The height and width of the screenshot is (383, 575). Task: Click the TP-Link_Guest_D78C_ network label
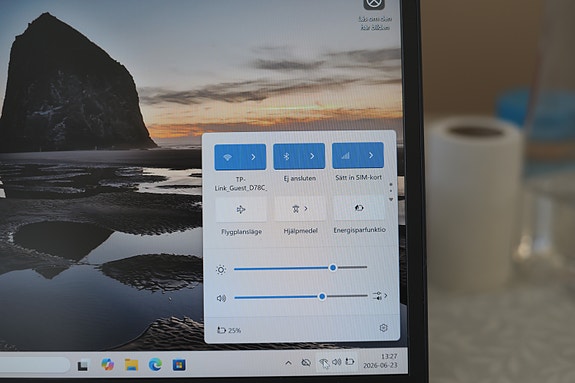(x=241, y=184)
